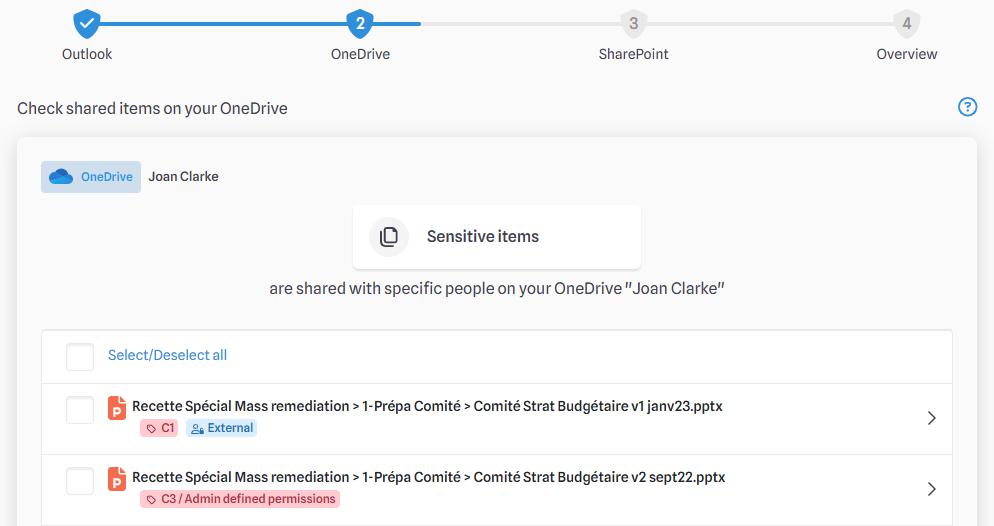994x526 pixels.
Task: Check the box for Budgétaire v1 janv23.pptx
Action: coord(80,411)
